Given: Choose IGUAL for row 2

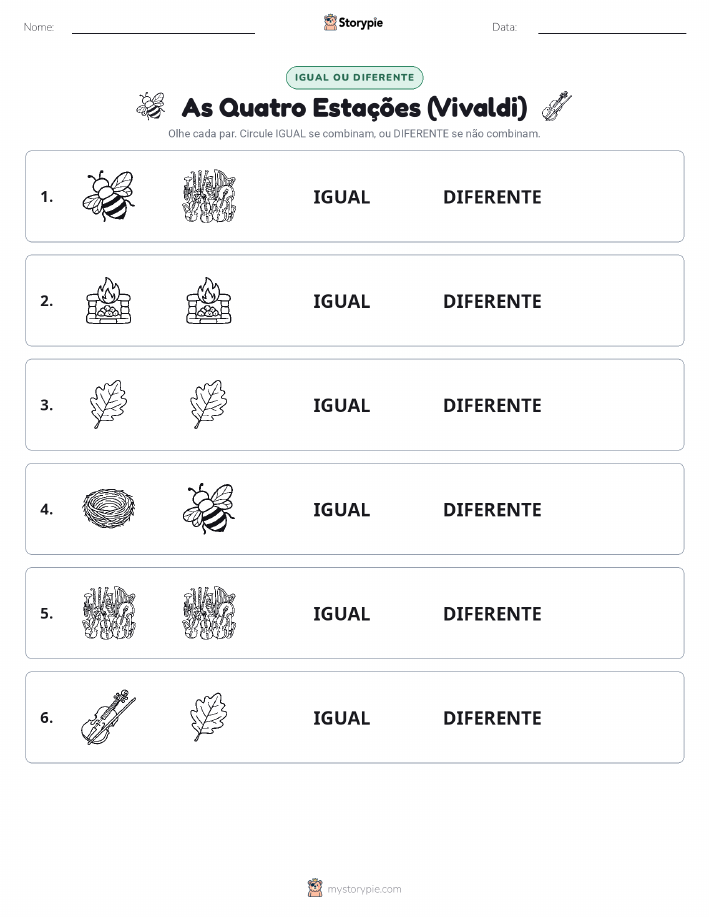Looking at the screenshot, I should coord(342,301).
